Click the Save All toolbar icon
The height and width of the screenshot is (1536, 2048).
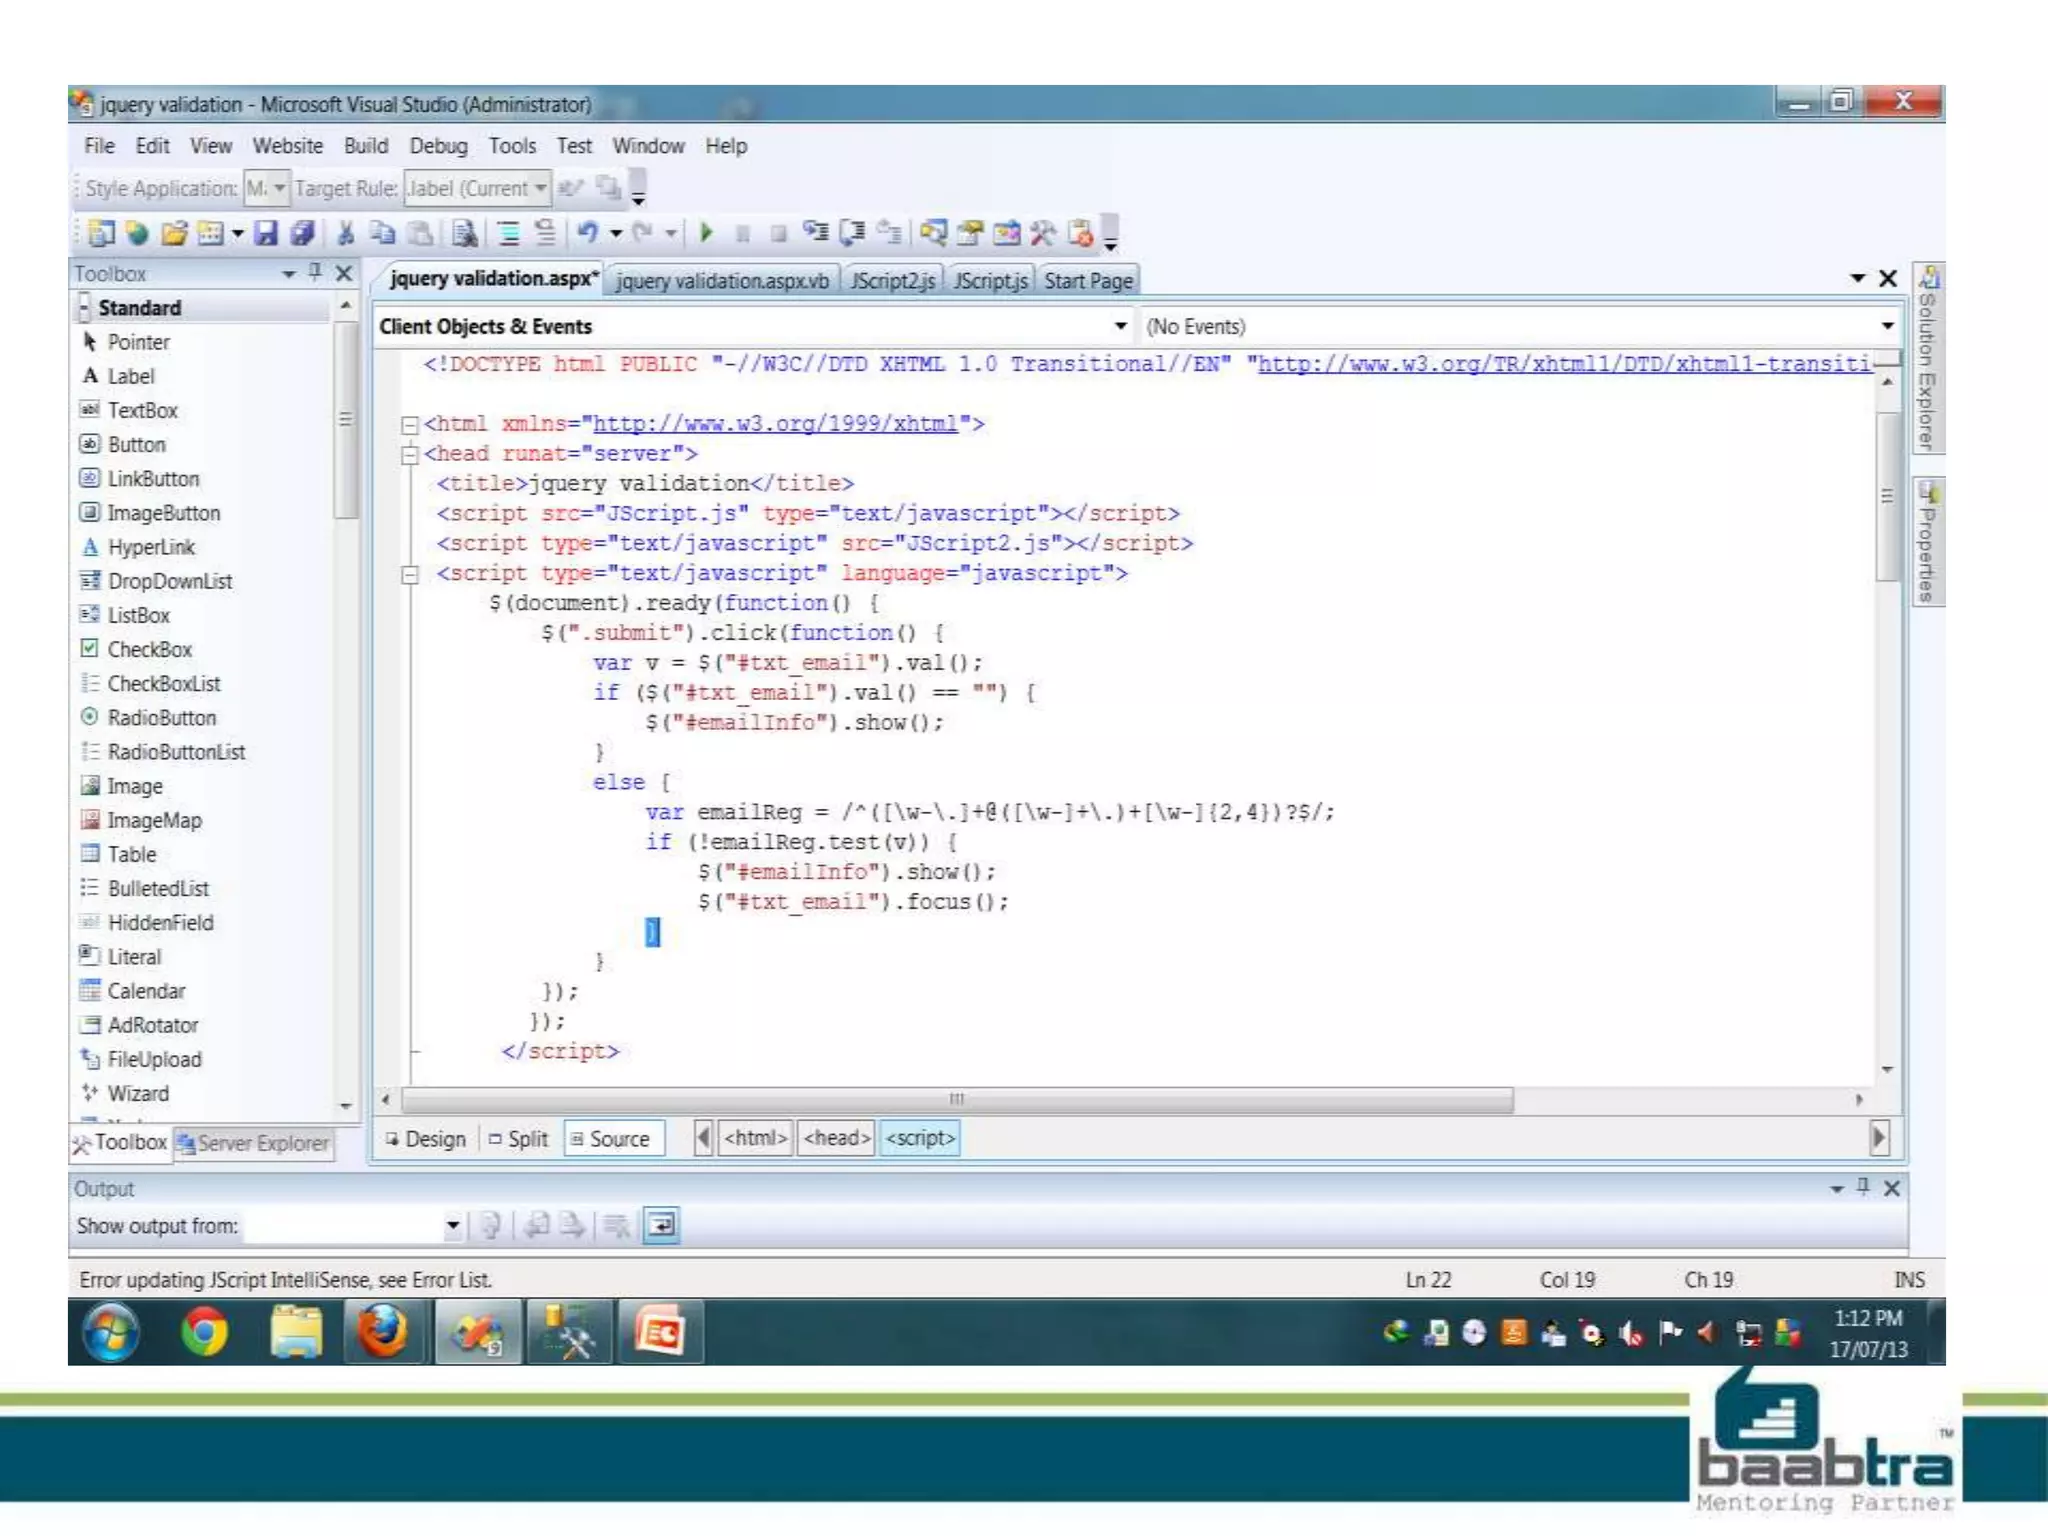(x=302, y=233)
